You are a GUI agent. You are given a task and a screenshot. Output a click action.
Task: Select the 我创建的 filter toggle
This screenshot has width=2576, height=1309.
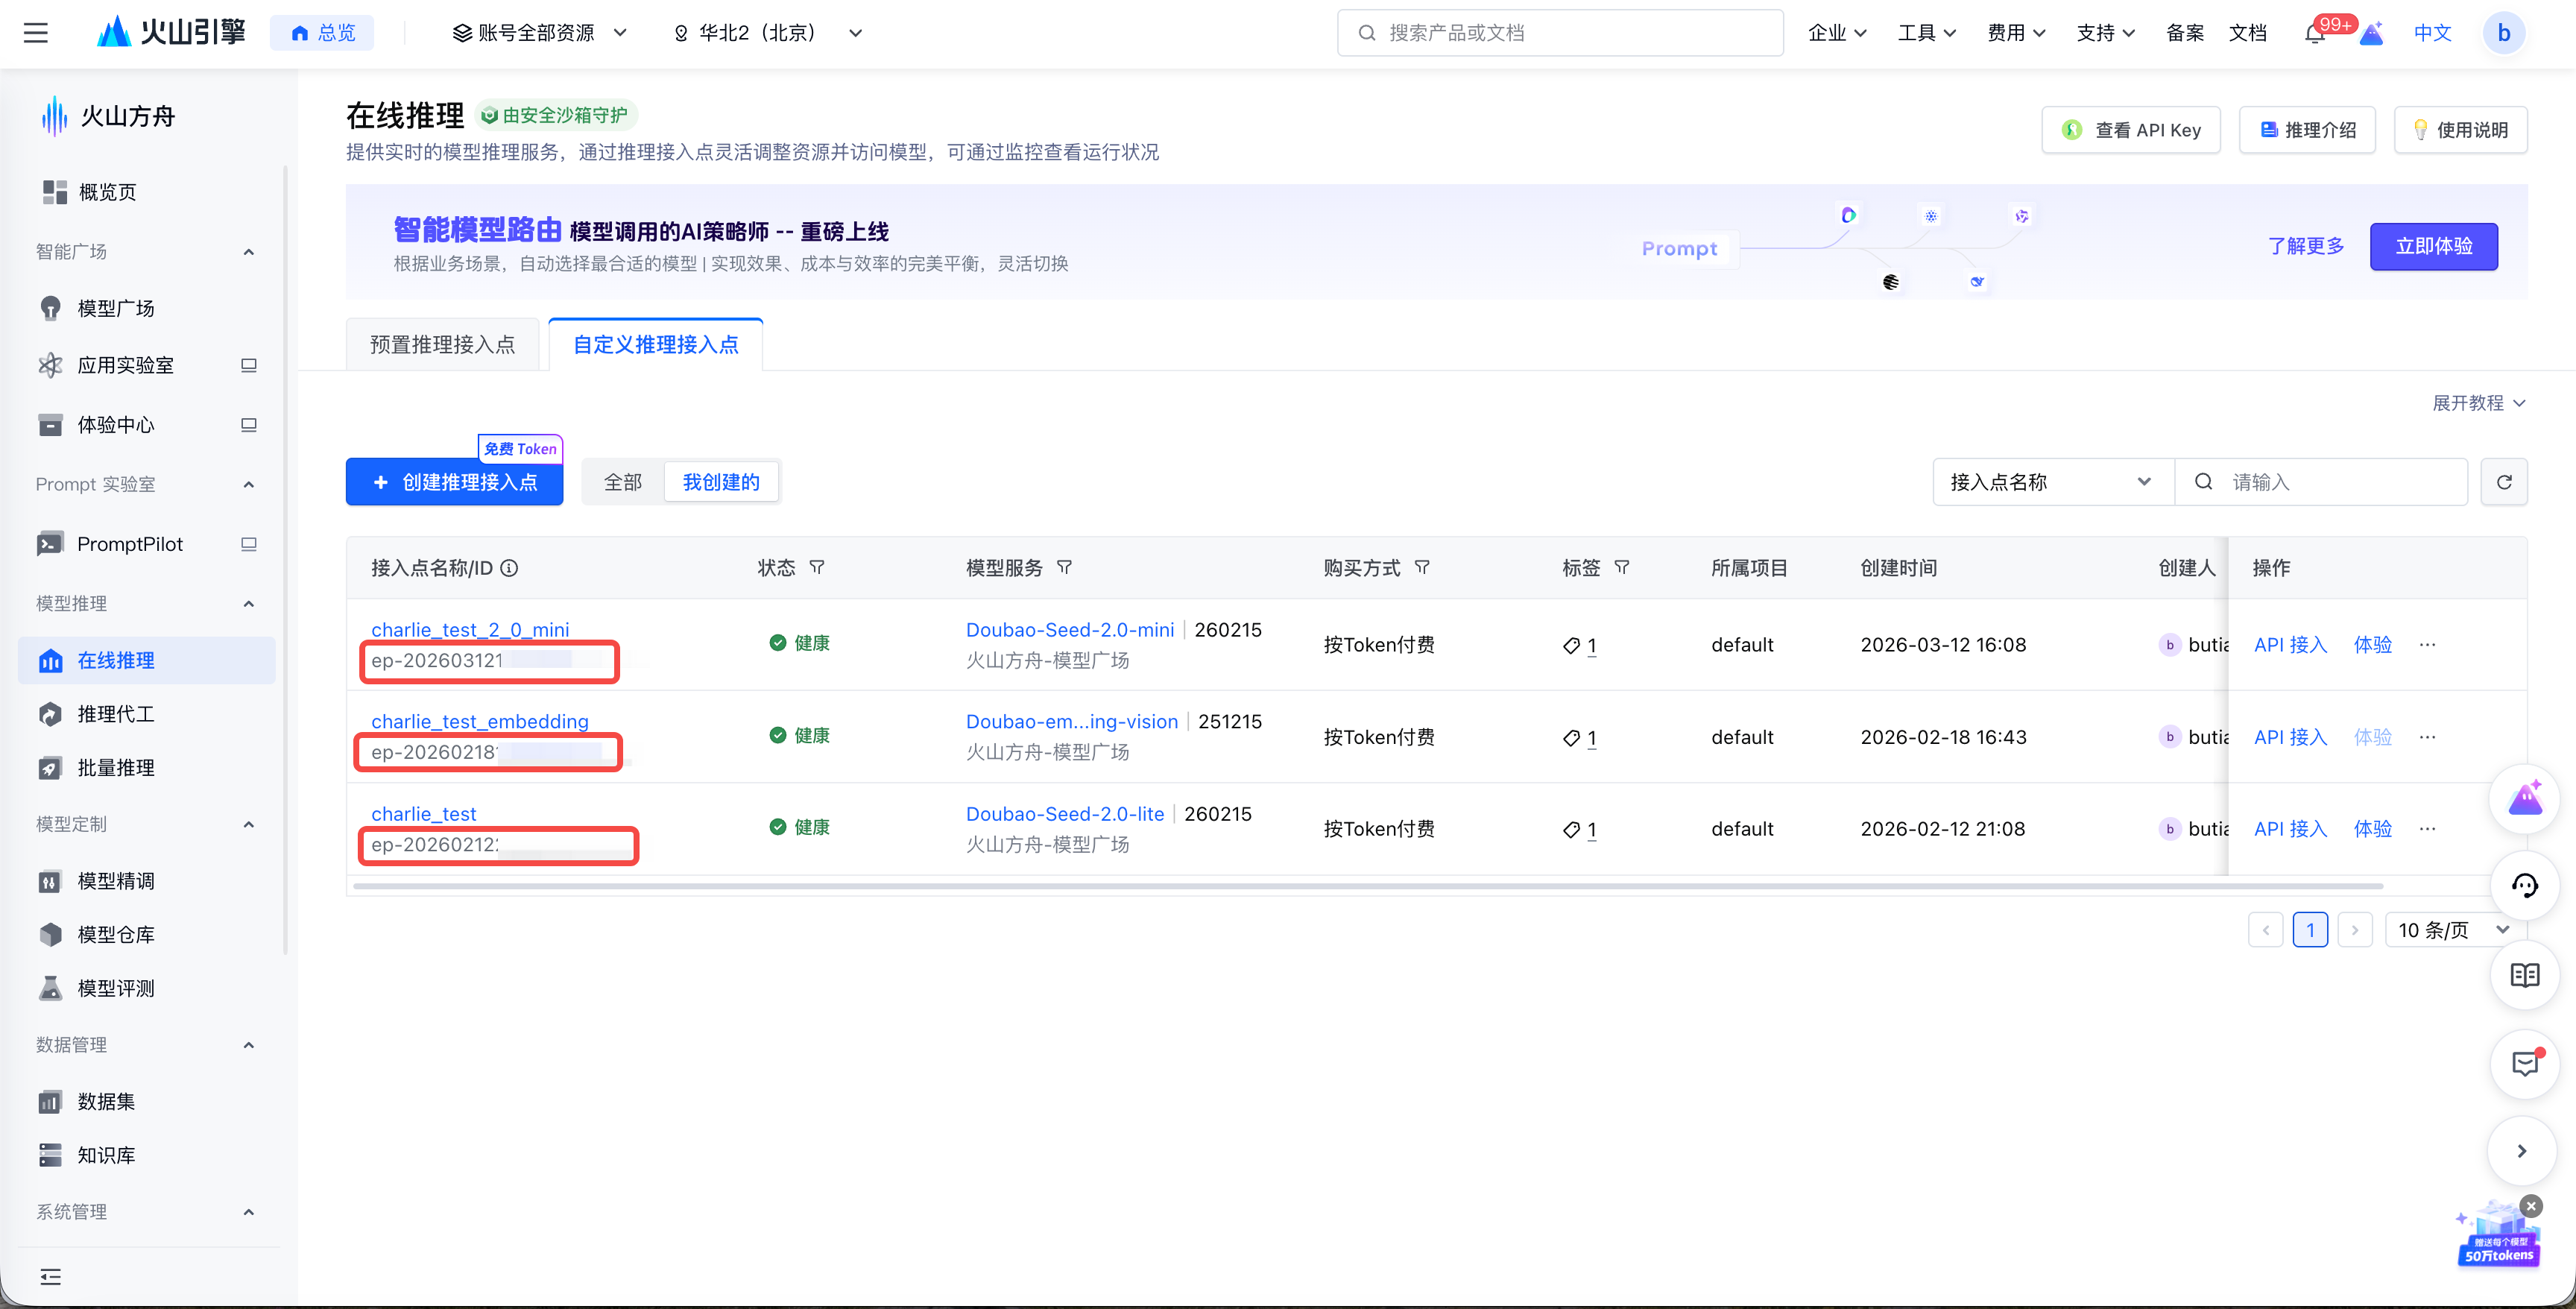coord(721,482)
